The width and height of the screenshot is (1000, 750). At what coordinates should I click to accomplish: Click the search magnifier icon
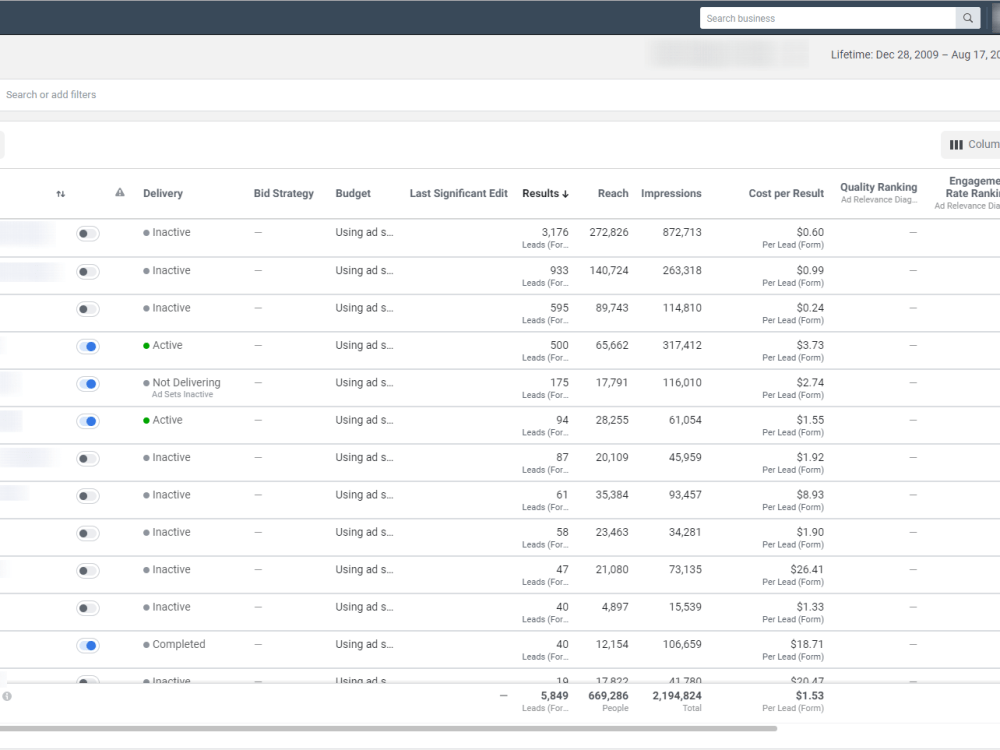tap(967, 18)
